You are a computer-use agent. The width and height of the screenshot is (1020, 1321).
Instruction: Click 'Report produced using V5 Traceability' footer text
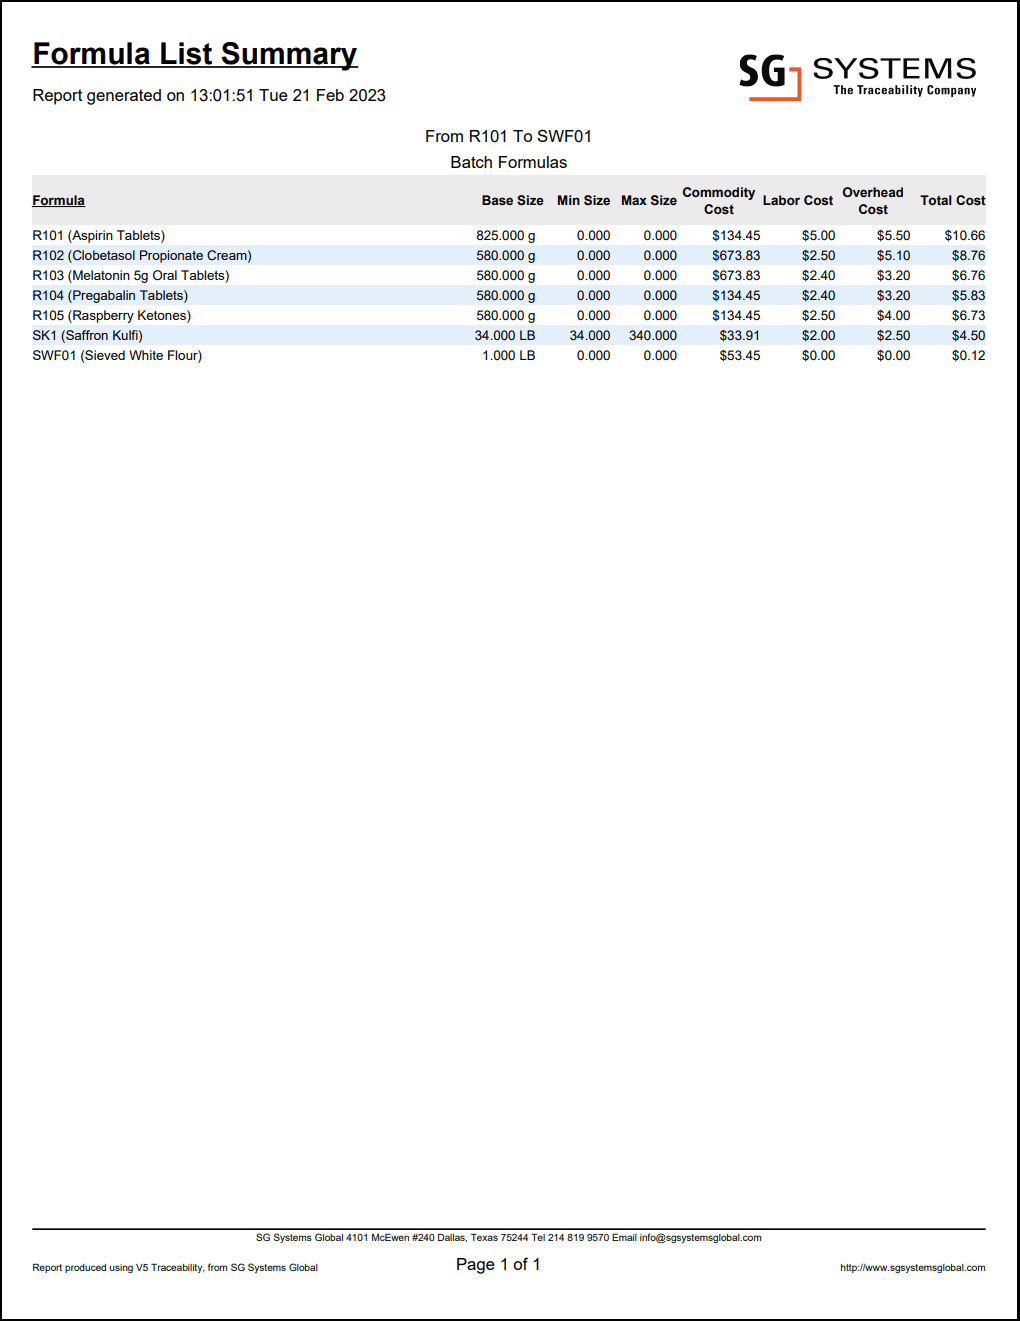click(x=175, y=1267)
